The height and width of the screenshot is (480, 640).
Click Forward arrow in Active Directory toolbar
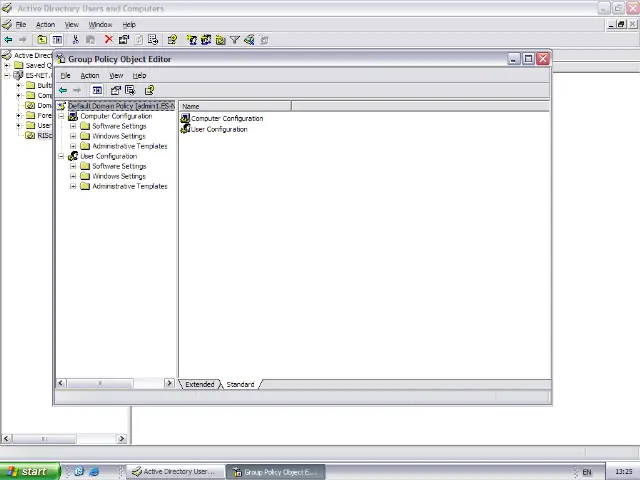pyautogui.click(x=22, y=40)
